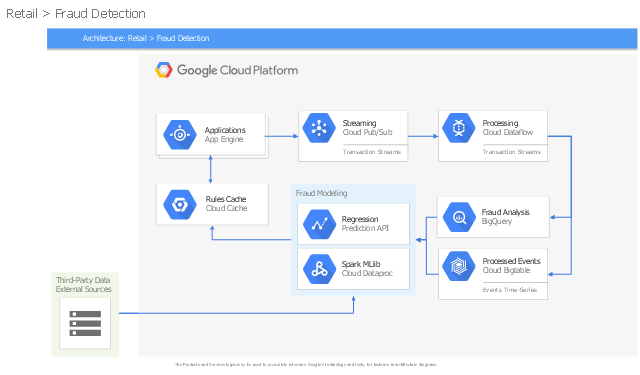Select the Streaming Cloud Pub/Sub text
The width and height of the screenshot is (640, 375).
pos(367,128)
